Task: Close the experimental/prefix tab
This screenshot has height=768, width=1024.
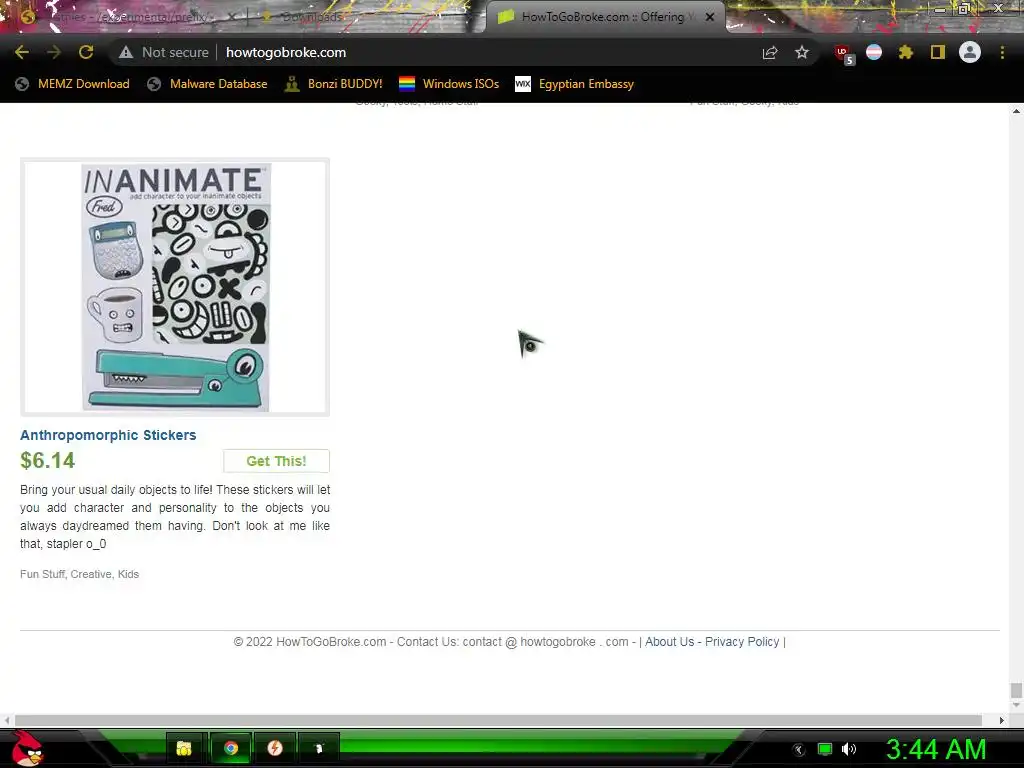Action: [x=231, y=17]
